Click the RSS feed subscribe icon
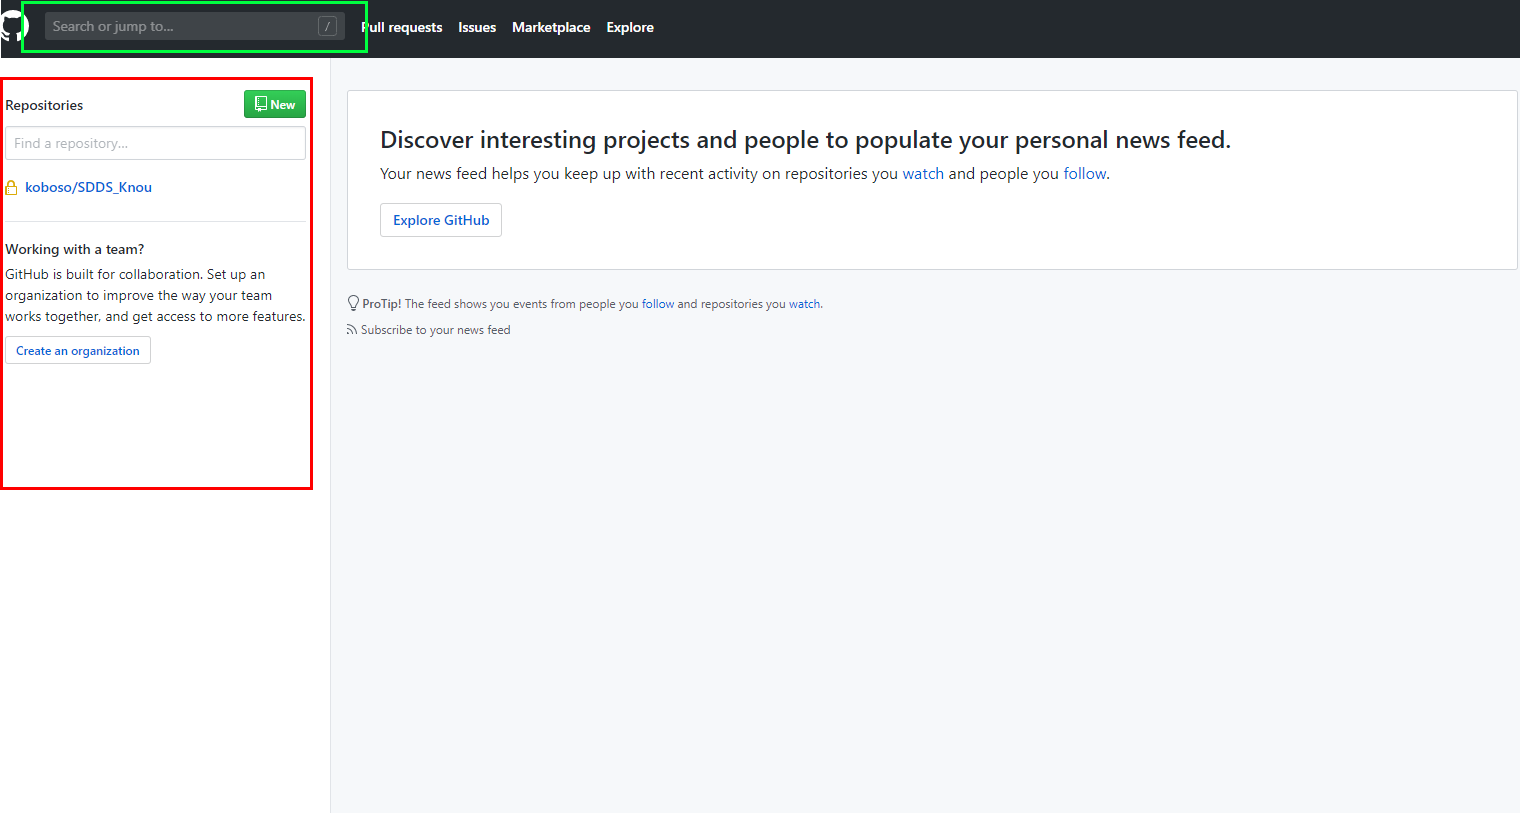1520x813 pixels. 351,330
